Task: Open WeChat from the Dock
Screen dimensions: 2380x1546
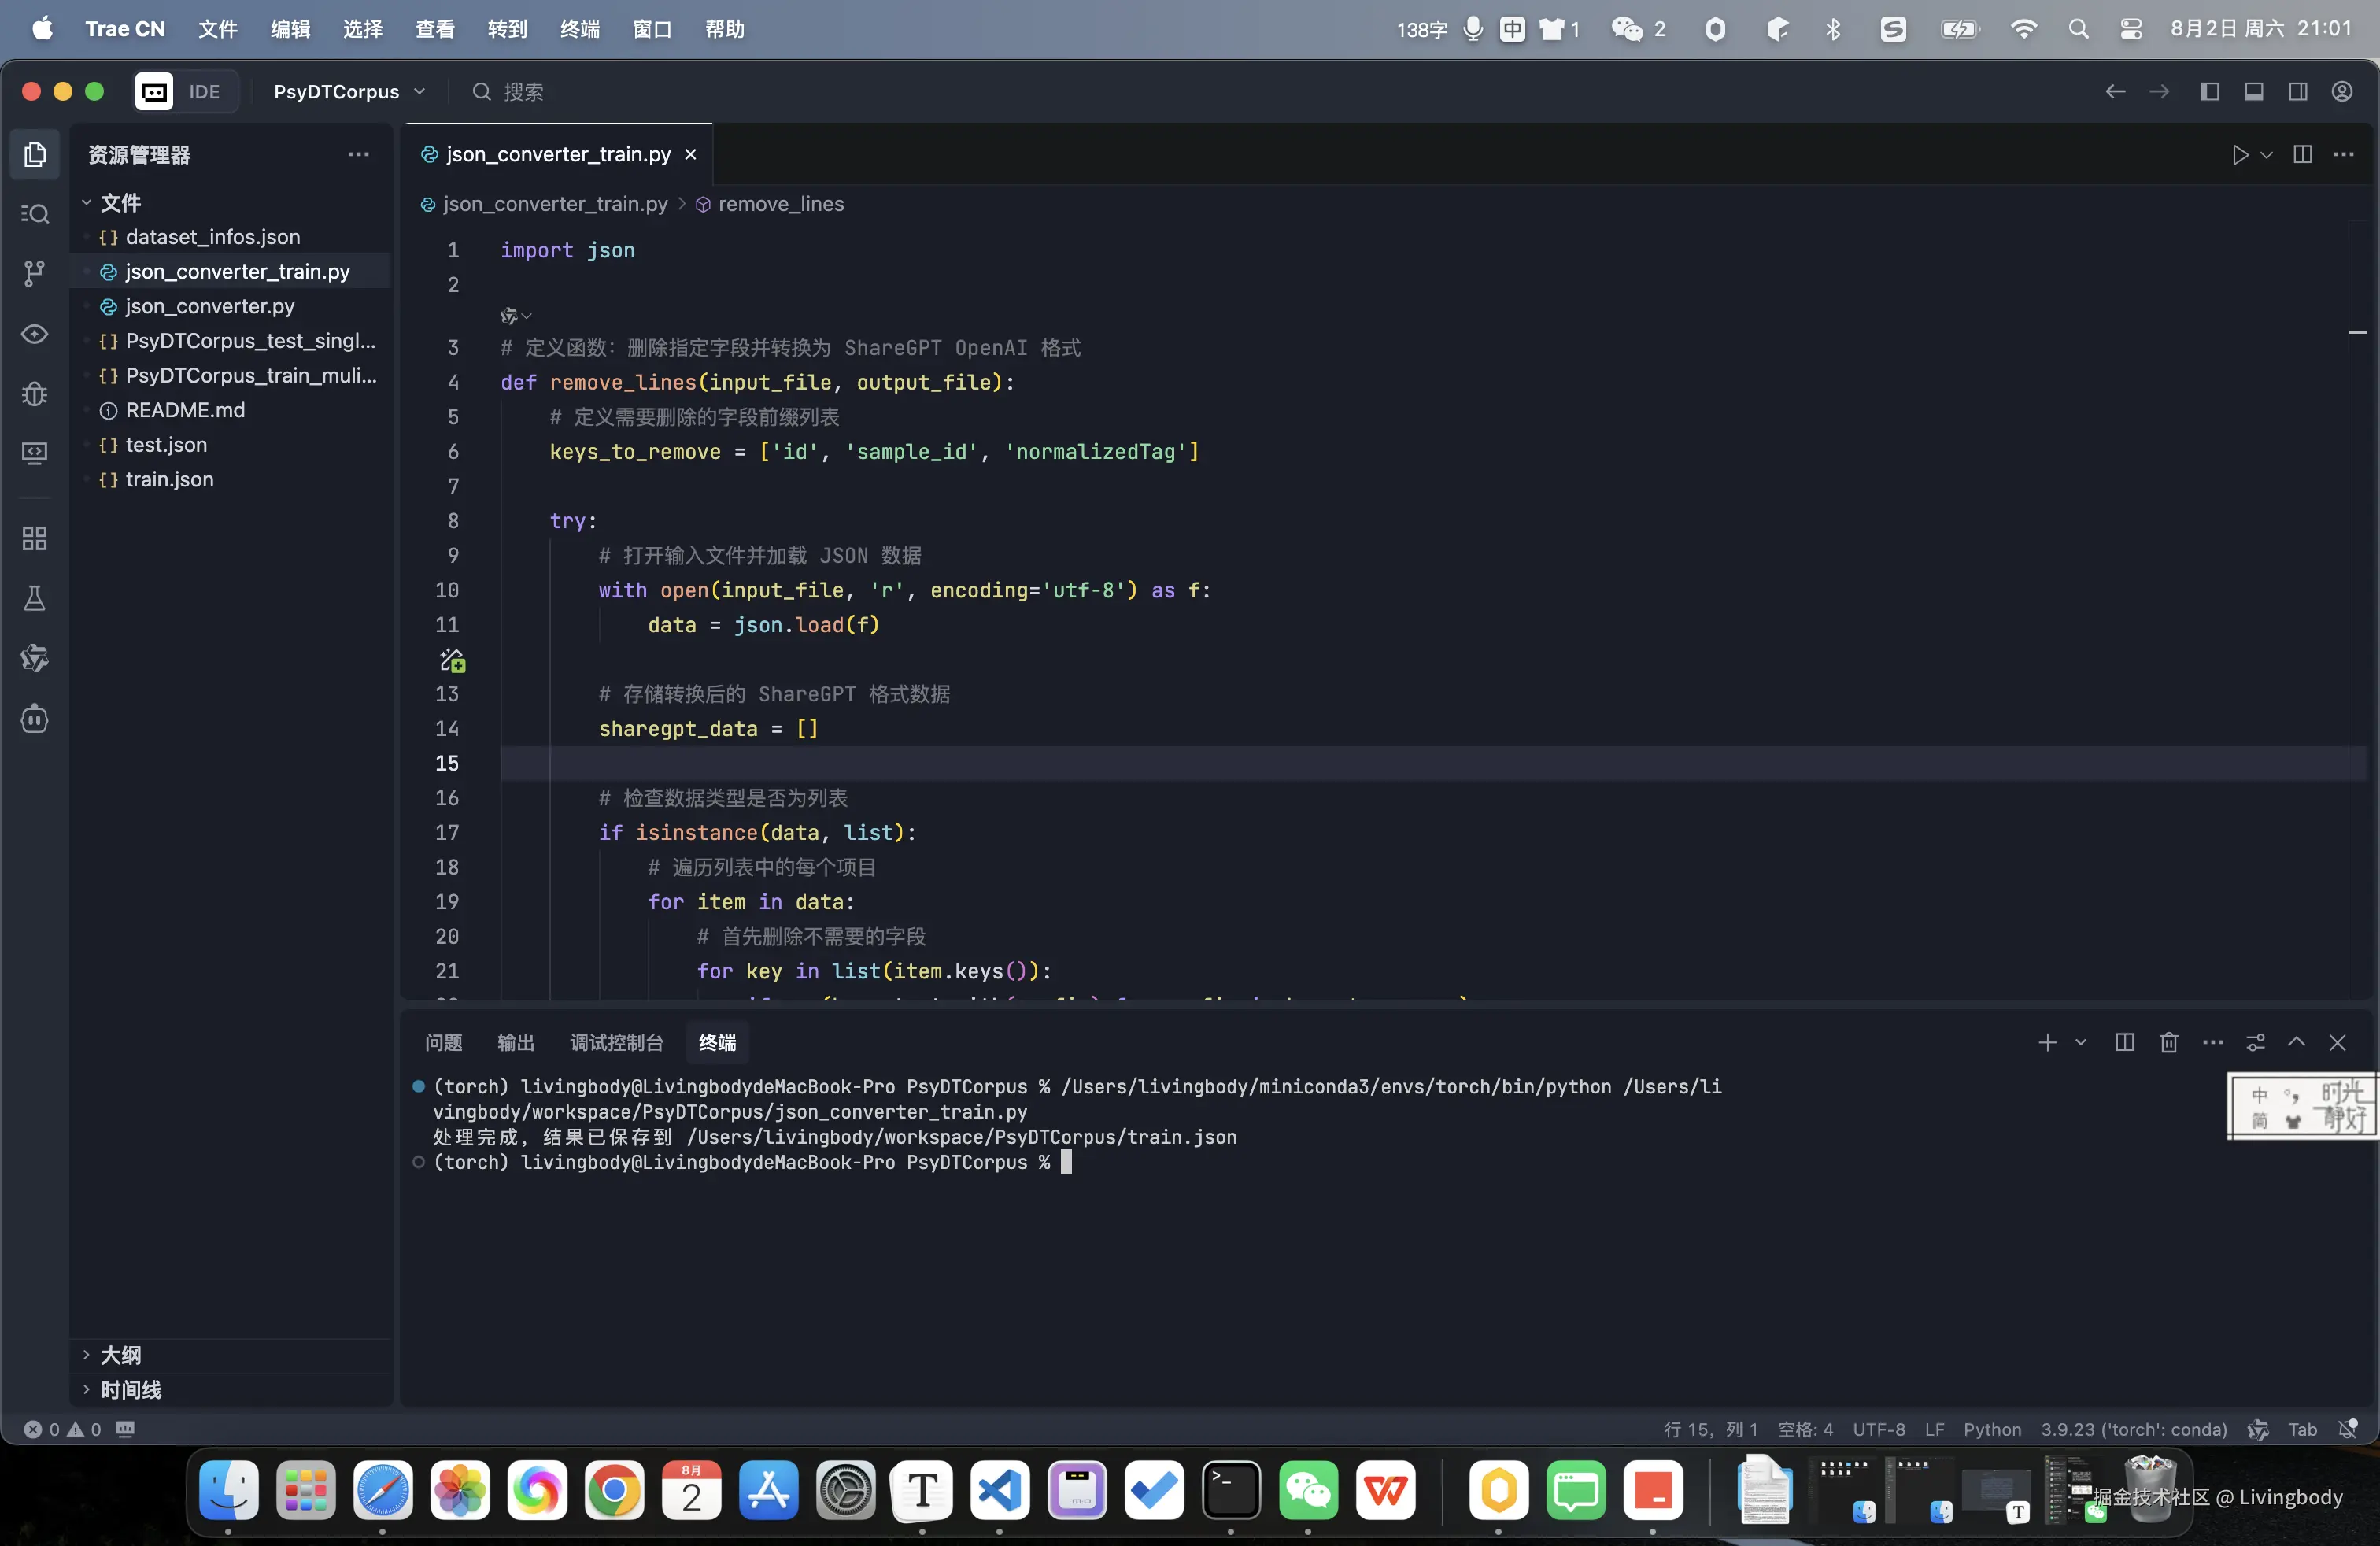Action: click(1307, 1490)
